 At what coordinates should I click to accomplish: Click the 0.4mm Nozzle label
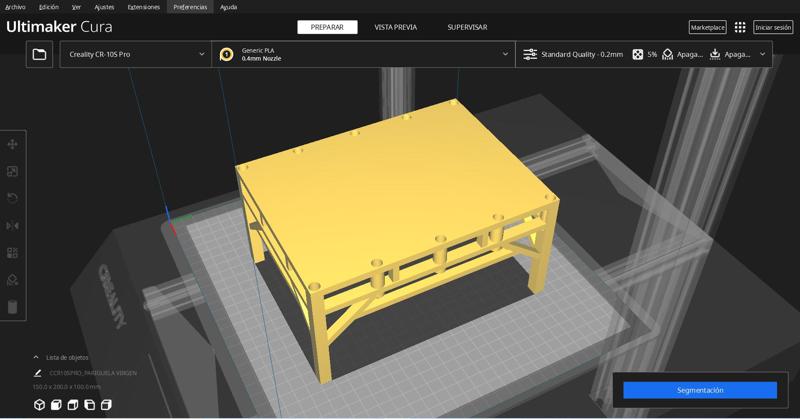pyautogui.click(x=261, y=59)
